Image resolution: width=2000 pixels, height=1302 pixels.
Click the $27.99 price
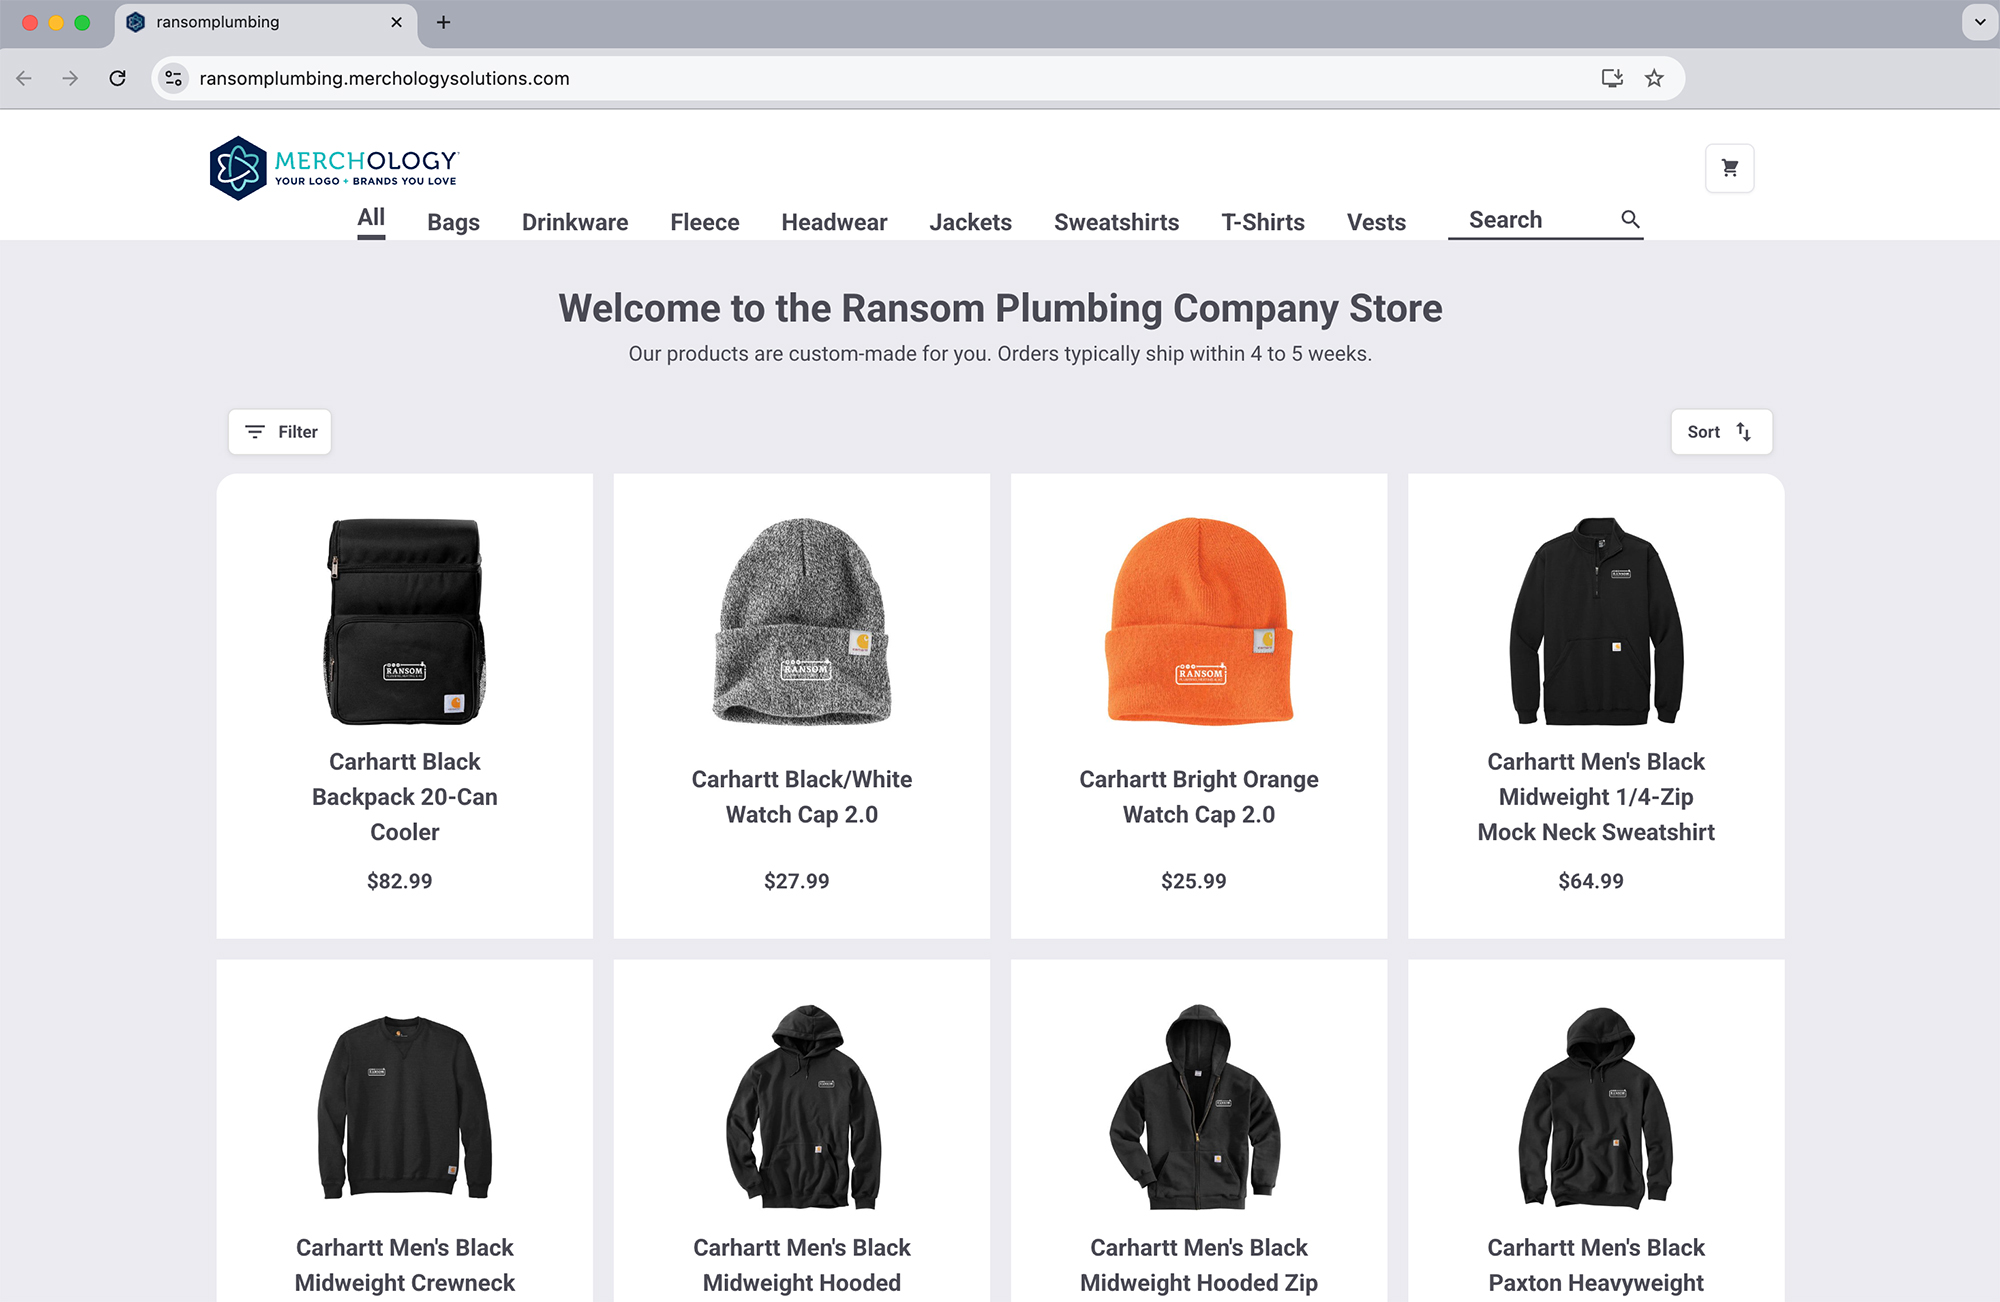(797, 881)
